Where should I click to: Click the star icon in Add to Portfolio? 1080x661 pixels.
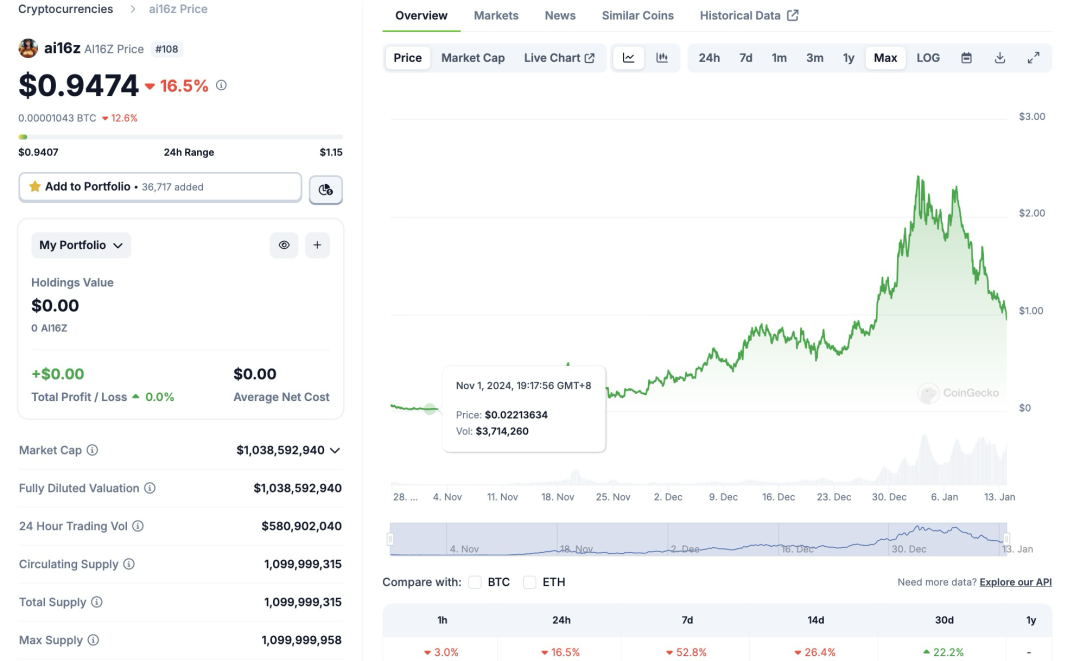tap(34, 187)
